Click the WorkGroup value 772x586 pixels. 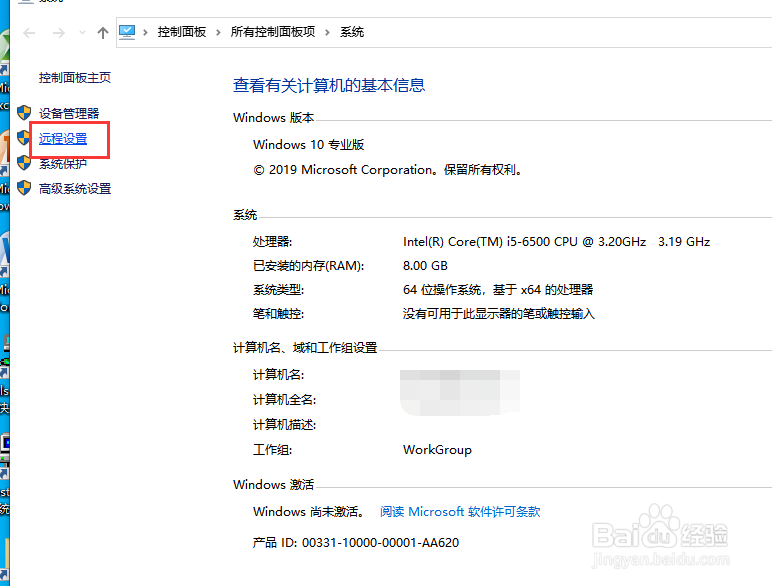[x=437, y=450]
